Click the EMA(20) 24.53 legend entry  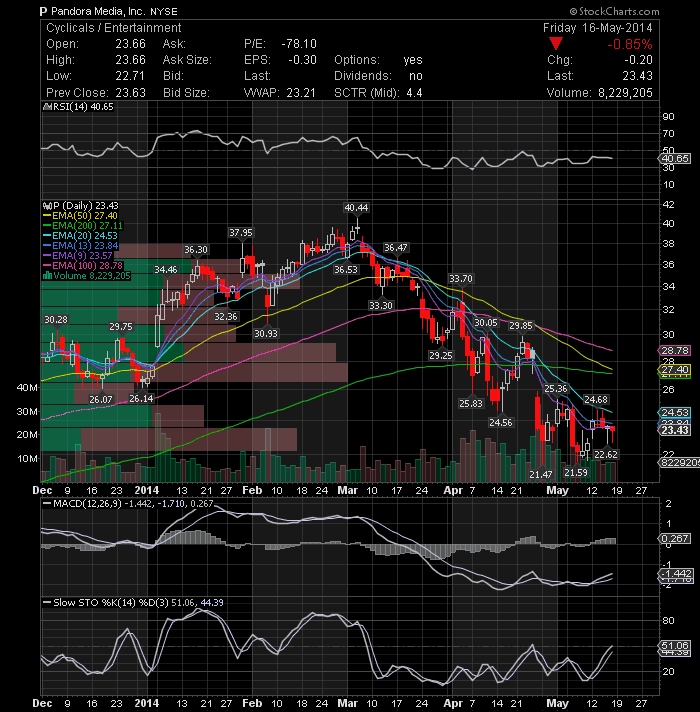84,236
